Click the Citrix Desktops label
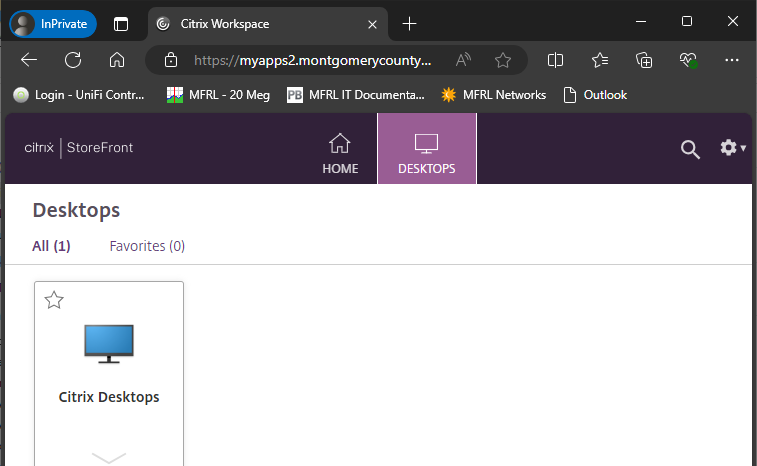The height and width of the screenshot is (466, 757). point(109,397)
